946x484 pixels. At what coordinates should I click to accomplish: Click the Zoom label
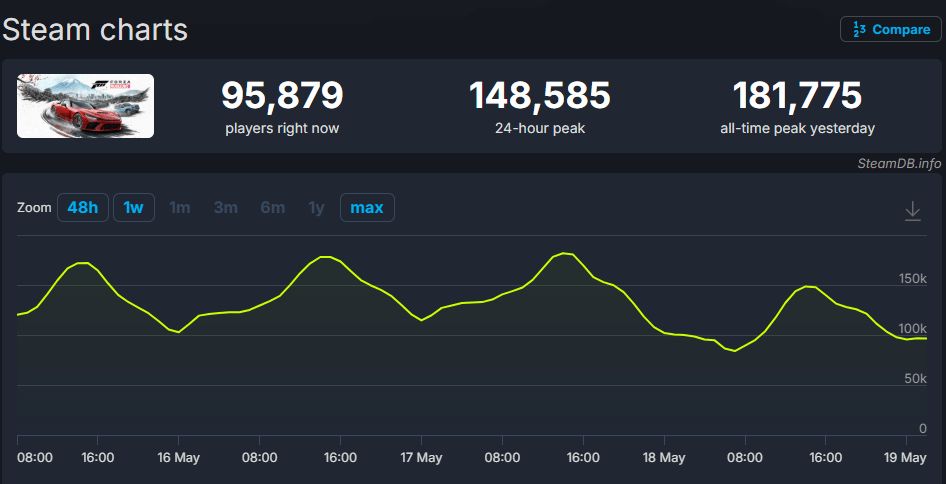coord(34,208)
